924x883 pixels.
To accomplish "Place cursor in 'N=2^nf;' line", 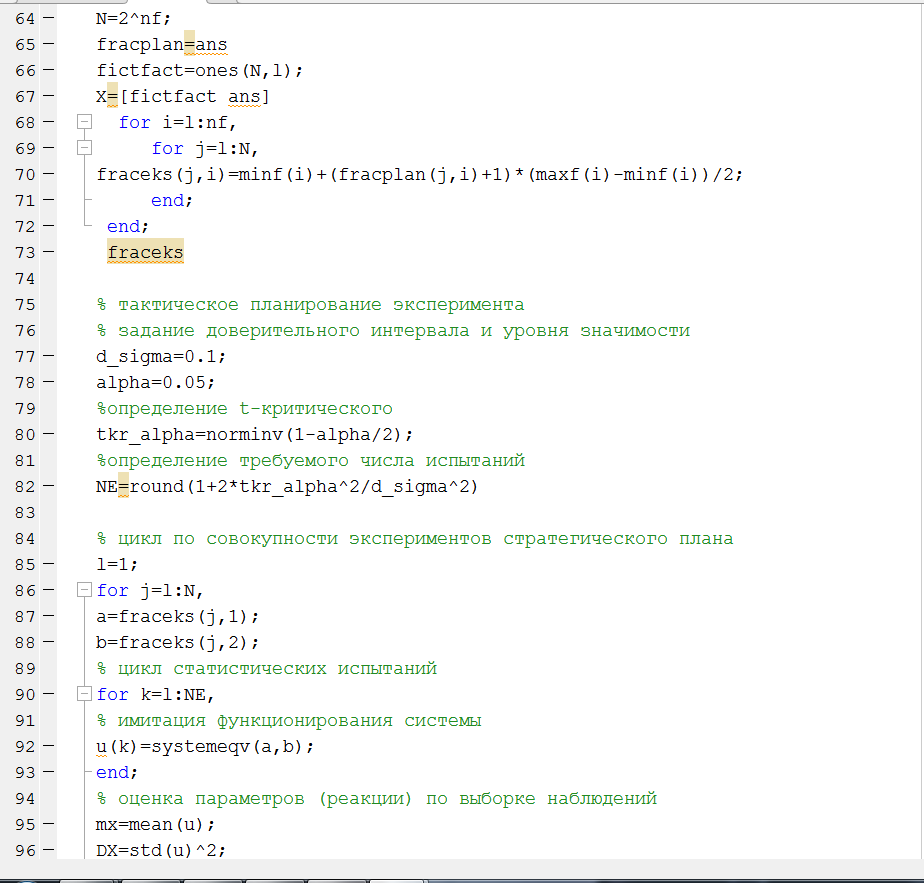I will pyautogui.click(x=134, y=19).
